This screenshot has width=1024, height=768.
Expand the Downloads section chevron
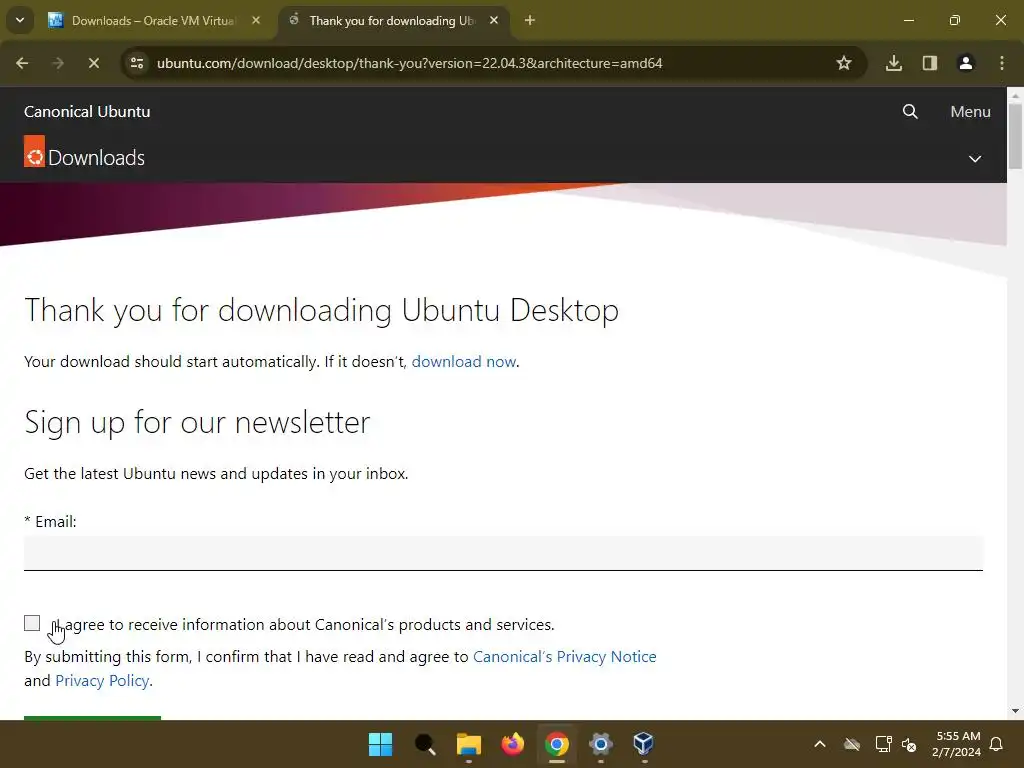click(975, 159)
